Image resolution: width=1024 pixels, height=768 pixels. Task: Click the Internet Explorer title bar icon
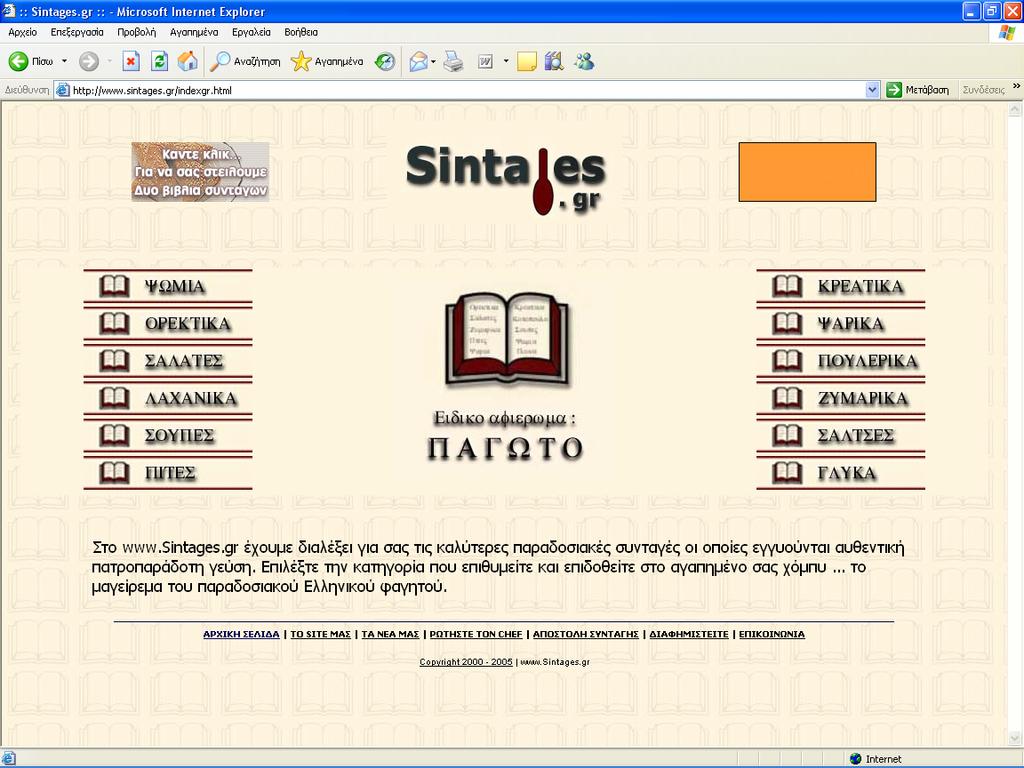pos(9,11)
